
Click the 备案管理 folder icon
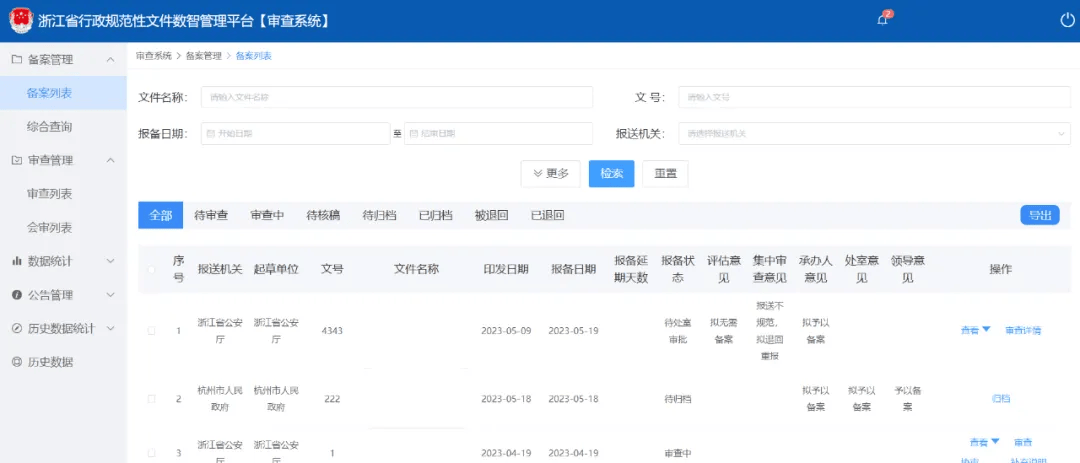(16, 59)
